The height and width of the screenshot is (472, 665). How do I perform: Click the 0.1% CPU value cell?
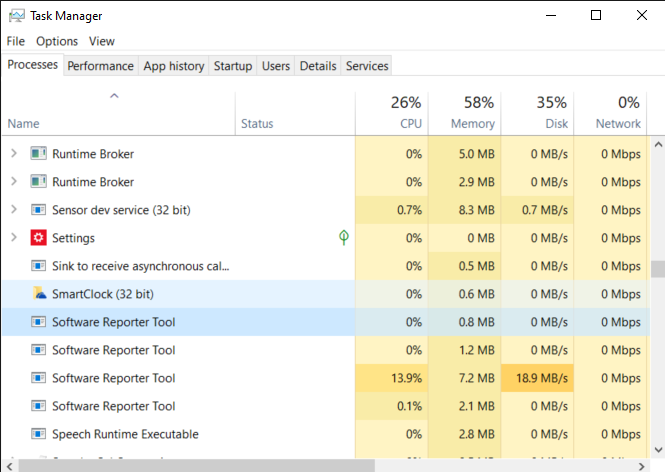pyautogui.click(x=391, y=406)
